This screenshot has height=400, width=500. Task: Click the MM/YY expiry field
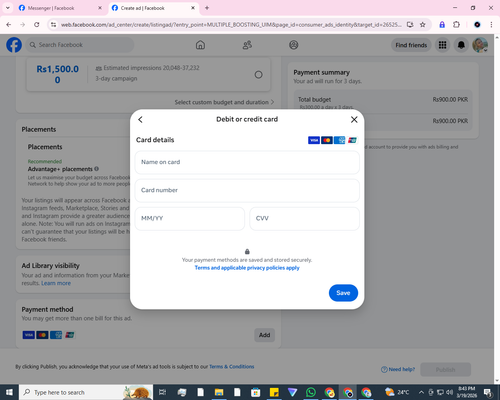pyautogui.click(x=190, y=219)
